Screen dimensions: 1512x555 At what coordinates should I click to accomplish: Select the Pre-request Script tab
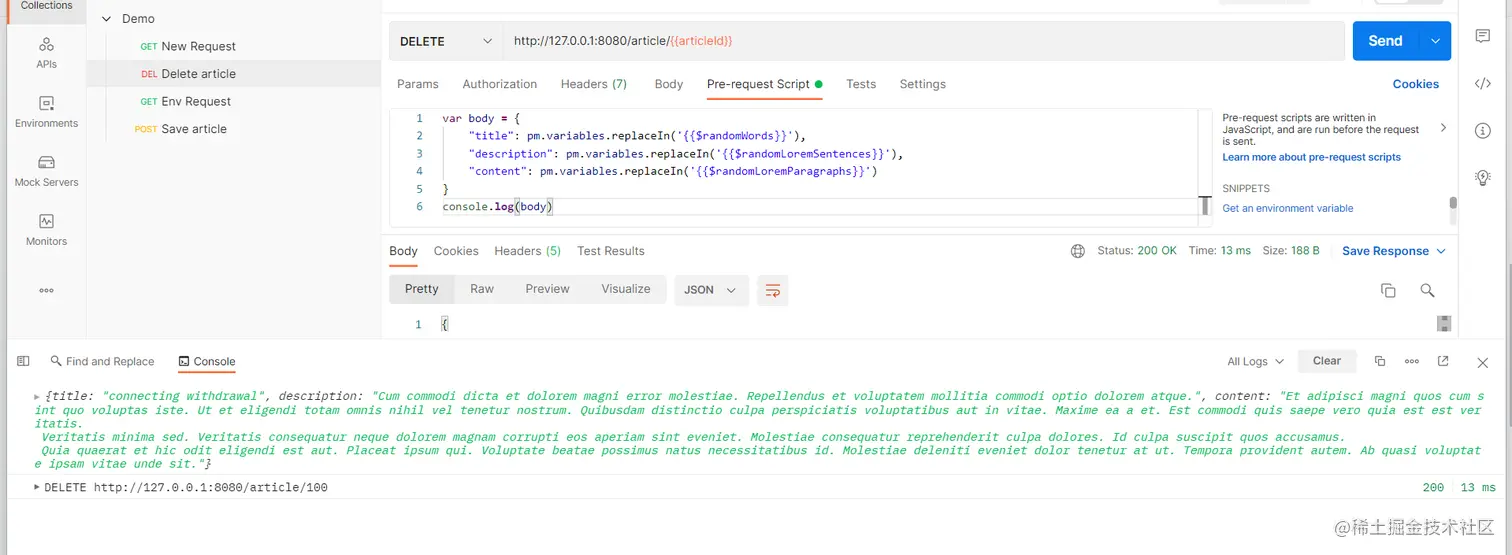pos(764,84)
